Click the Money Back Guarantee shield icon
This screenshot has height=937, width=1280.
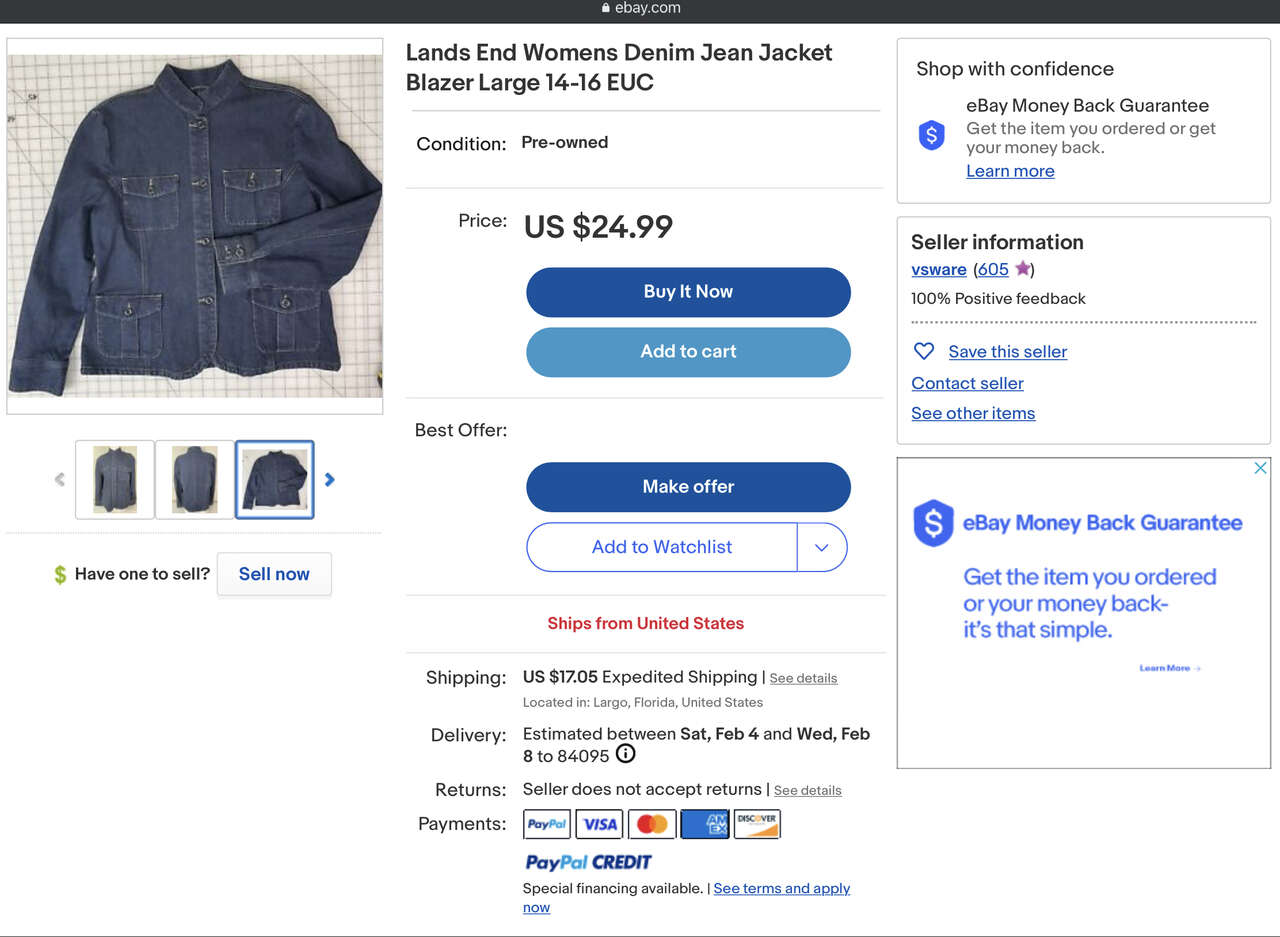(x=932, y=135)
